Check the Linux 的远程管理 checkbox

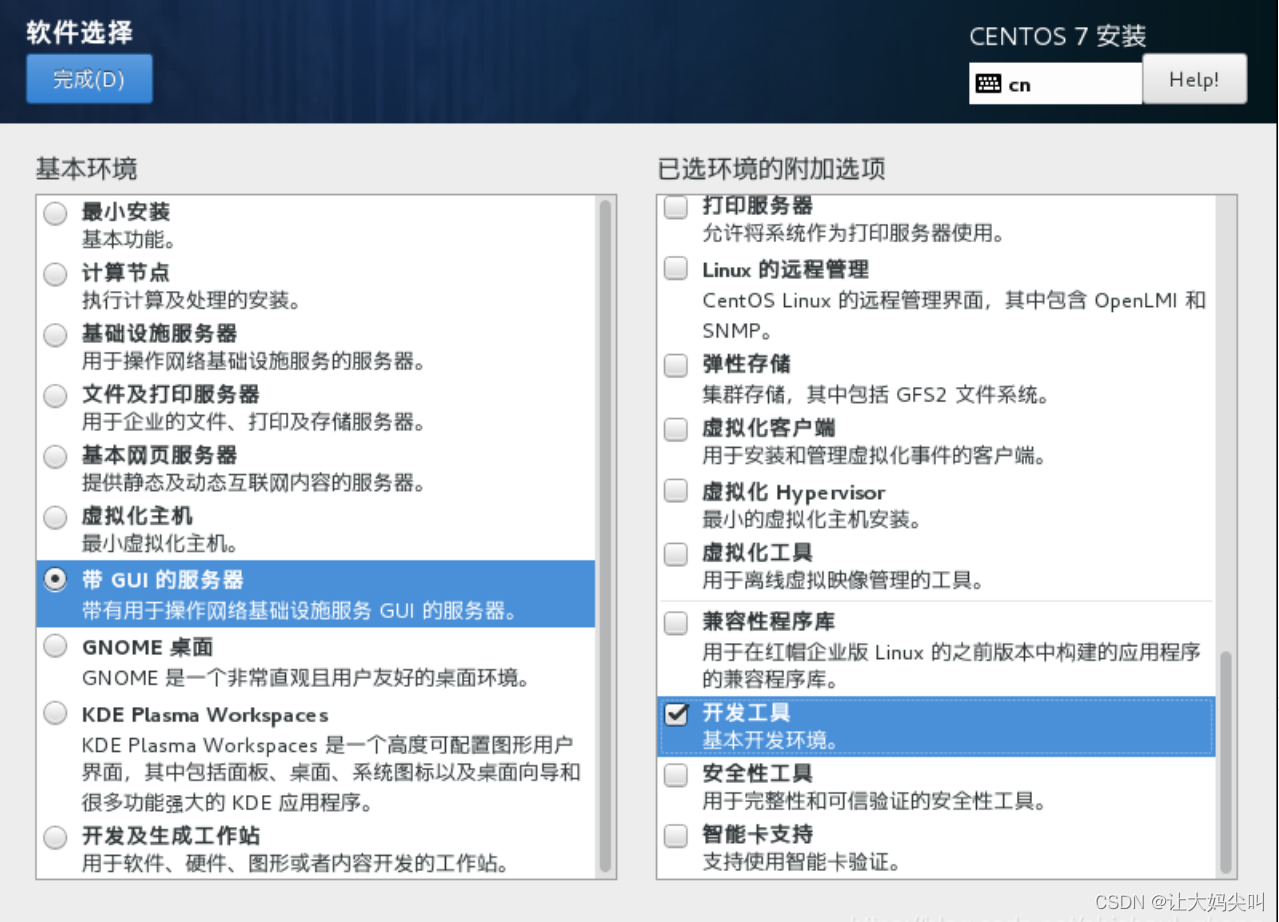(677, 269)
